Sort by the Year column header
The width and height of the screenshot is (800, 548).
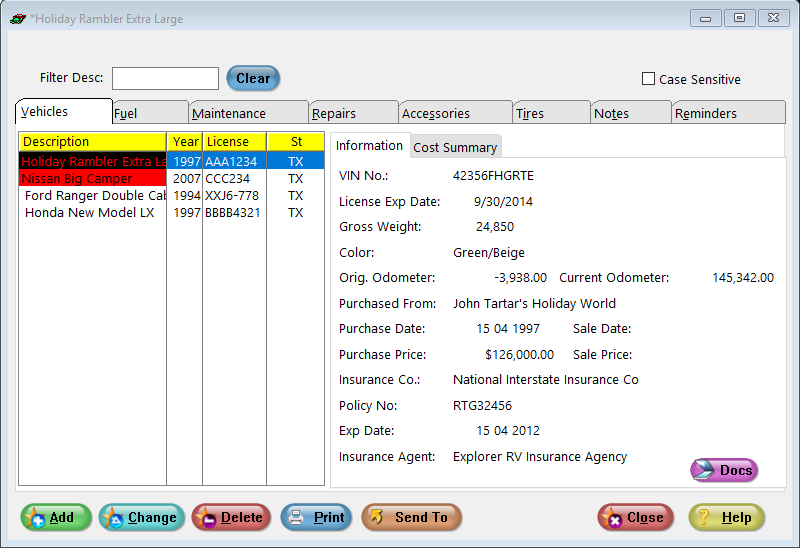coord(185,141)
